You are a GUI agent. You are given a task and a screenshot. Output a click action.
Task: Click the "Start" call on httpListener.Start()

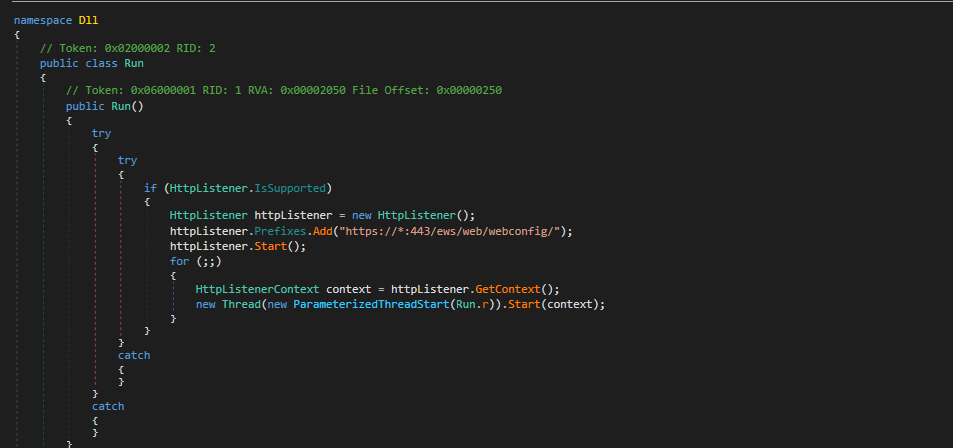pyautogui.click(x=270, y=246)
